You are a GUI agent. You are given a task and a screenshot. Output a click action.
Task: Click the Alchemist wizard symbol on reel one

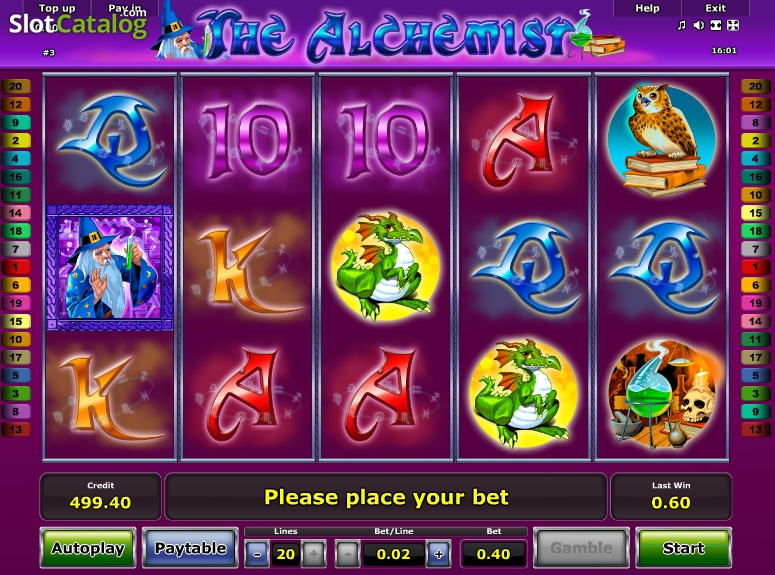pos(110,267)
